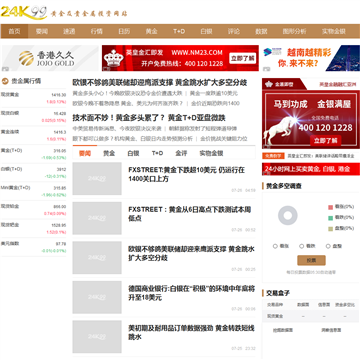Click 立即了解 in the horse banner

click(x=325, y=141)
